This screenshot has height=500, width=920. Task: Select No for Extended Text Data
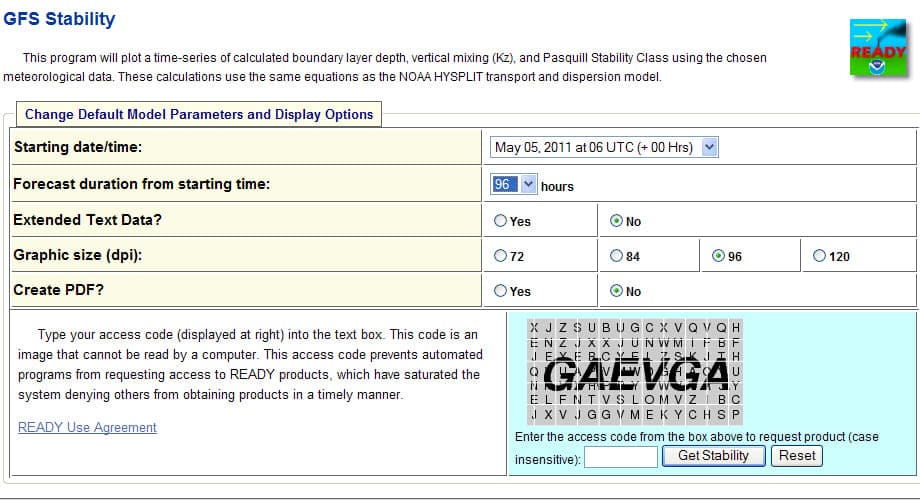tap(616, 221)
